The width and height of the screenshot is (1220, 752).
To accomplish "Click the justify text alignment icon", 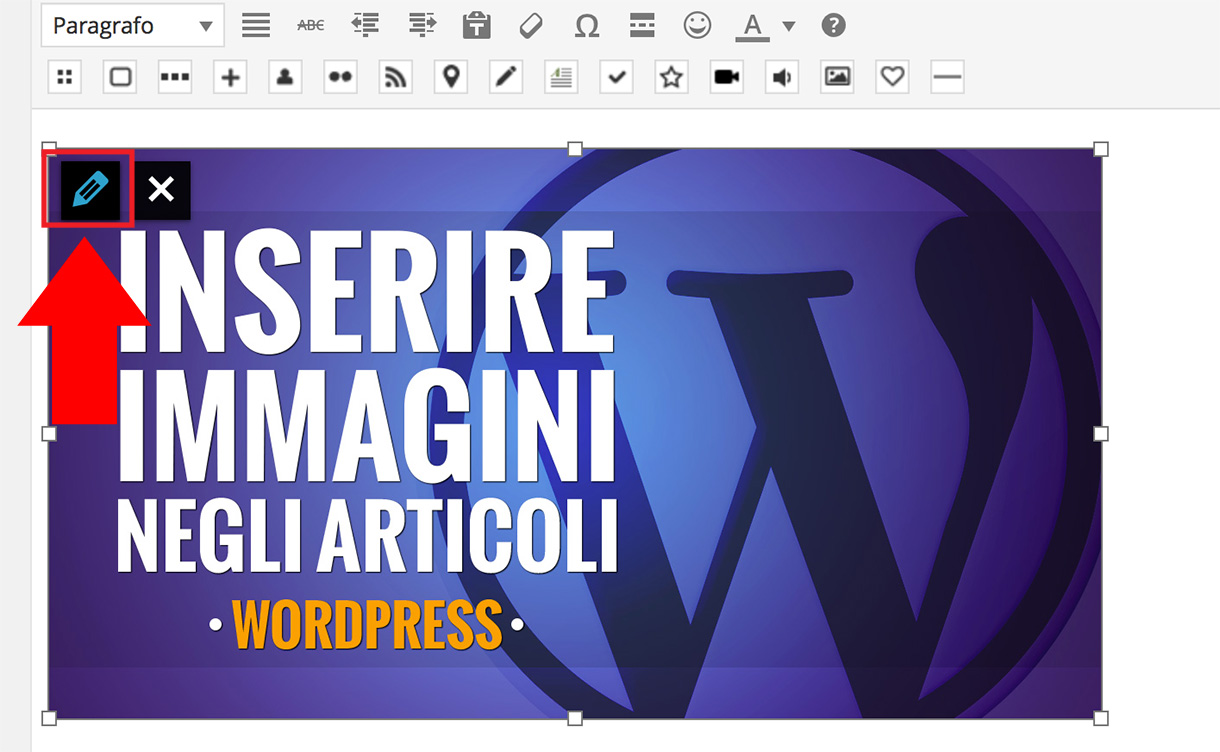I will coord(256,25).
